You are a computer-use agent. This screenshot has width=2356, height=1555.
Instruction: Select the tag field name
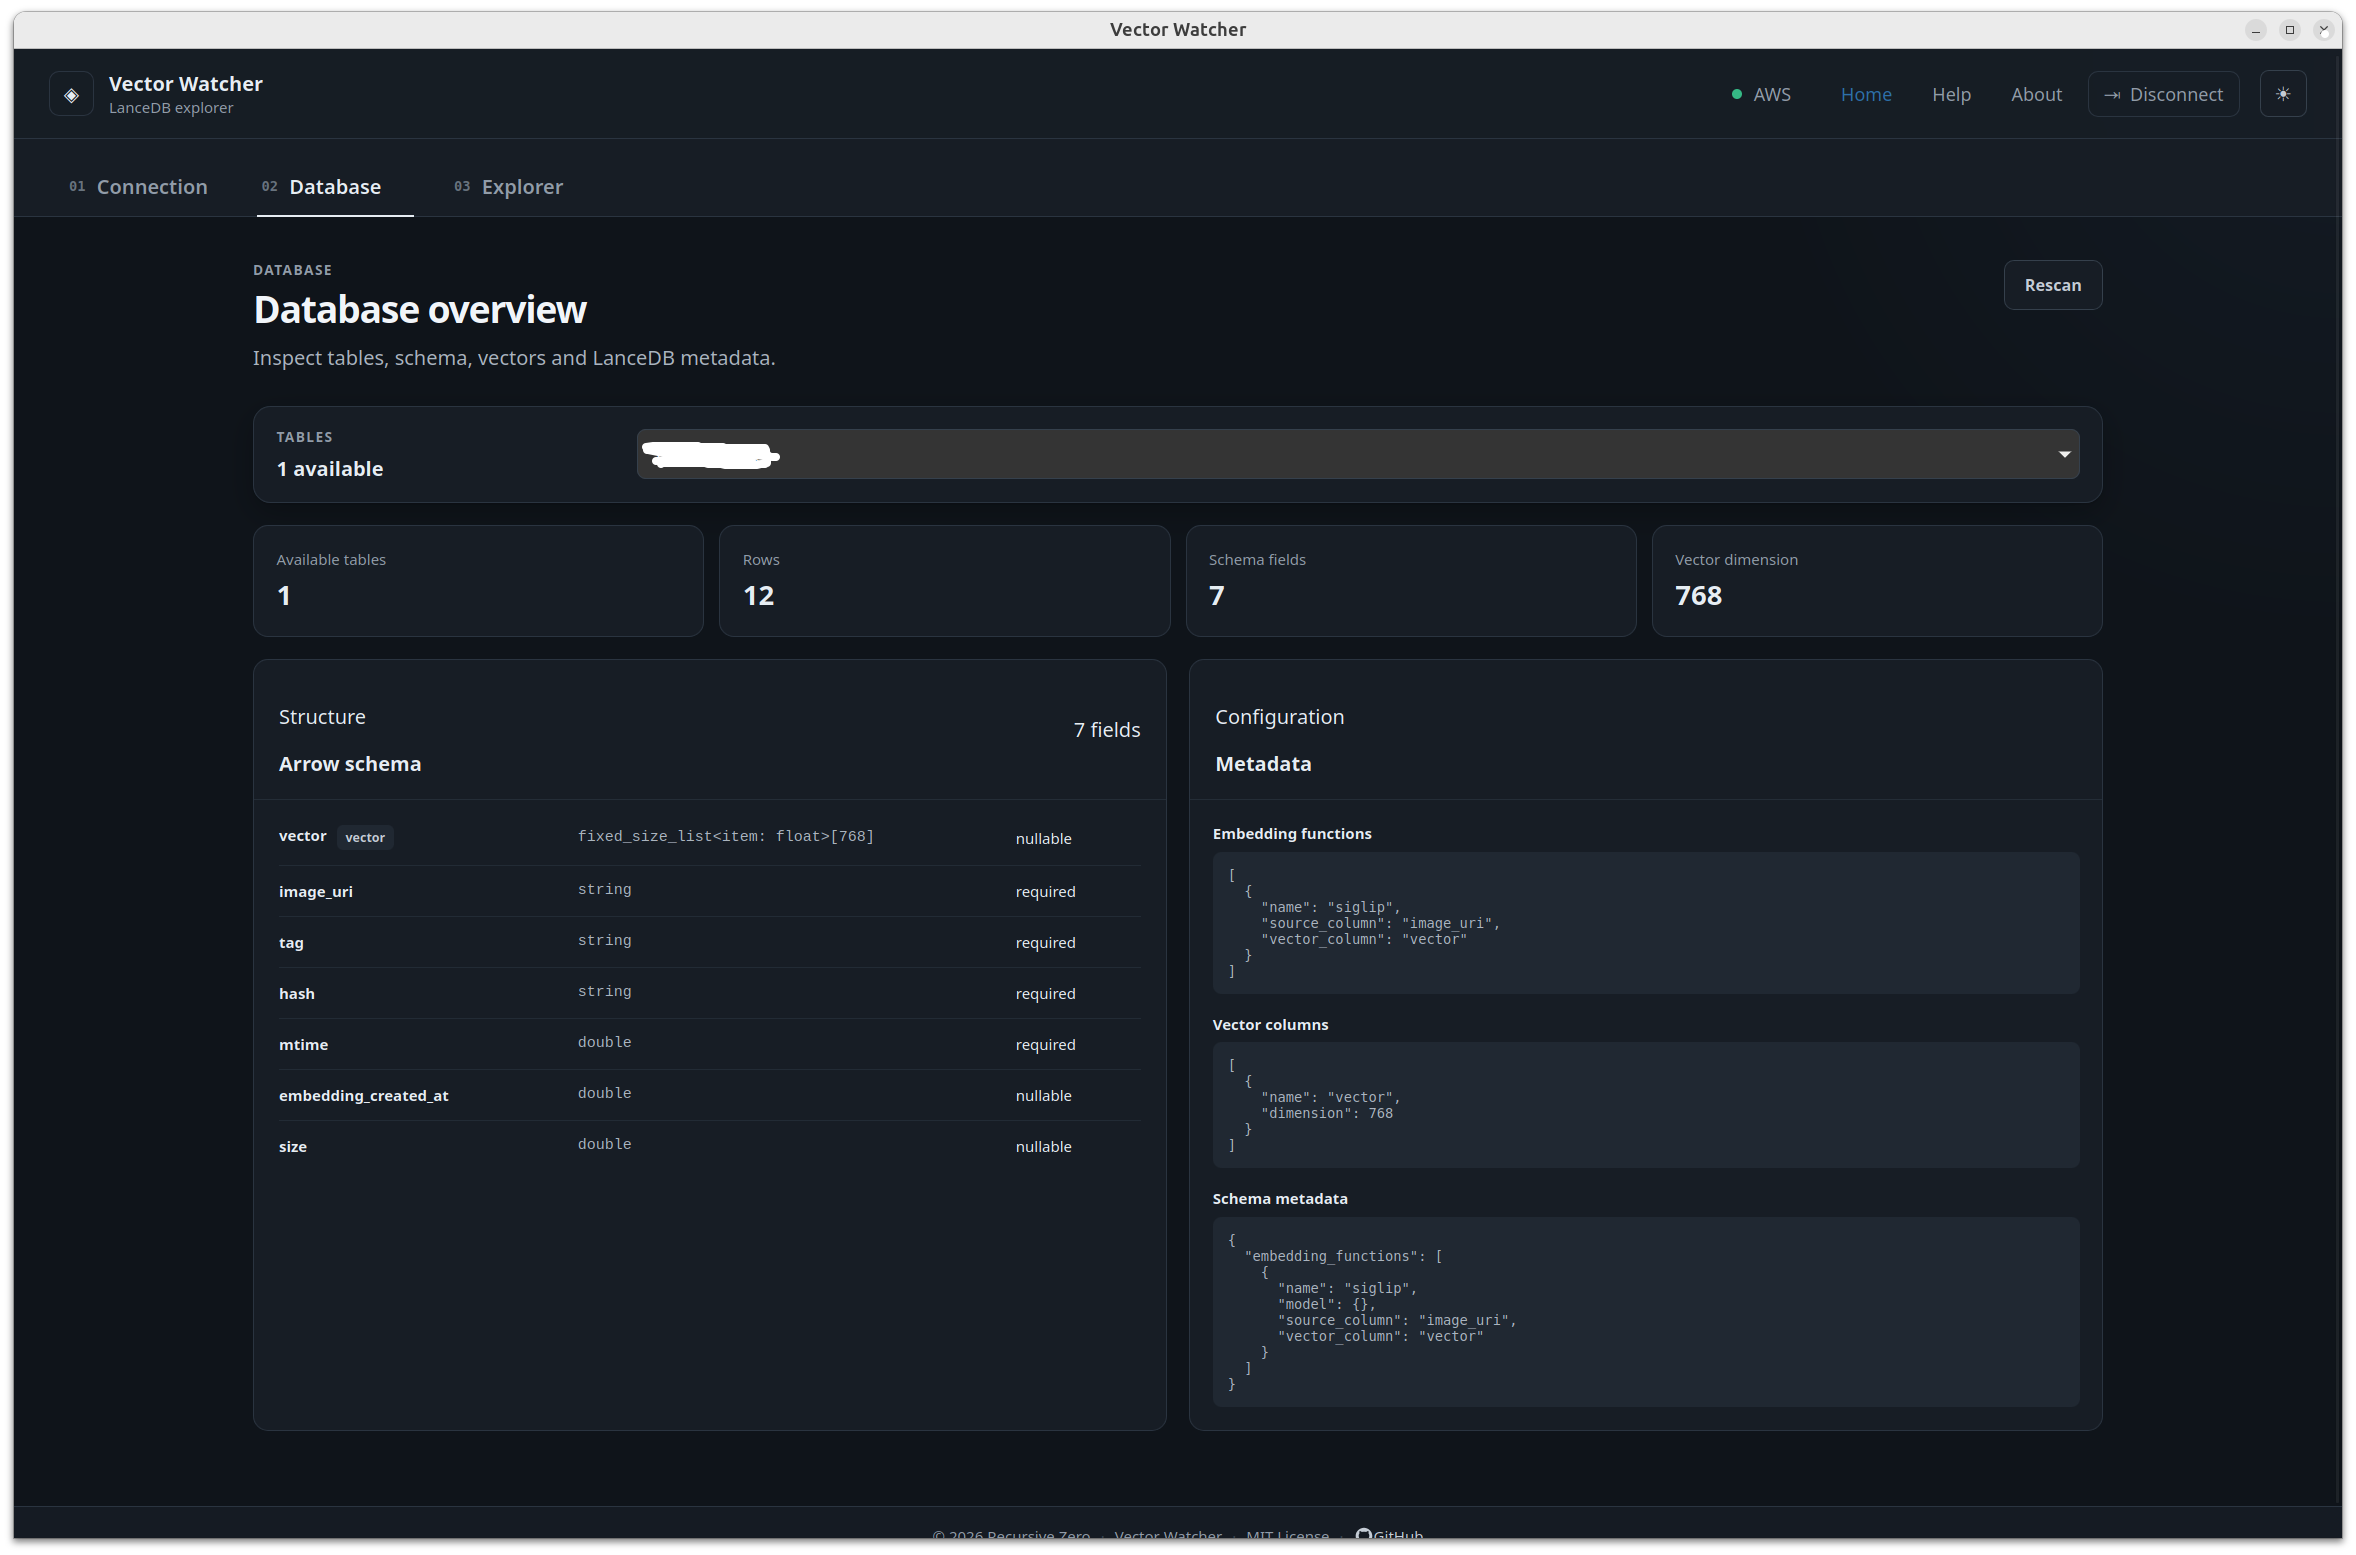(x=291, y=942)
